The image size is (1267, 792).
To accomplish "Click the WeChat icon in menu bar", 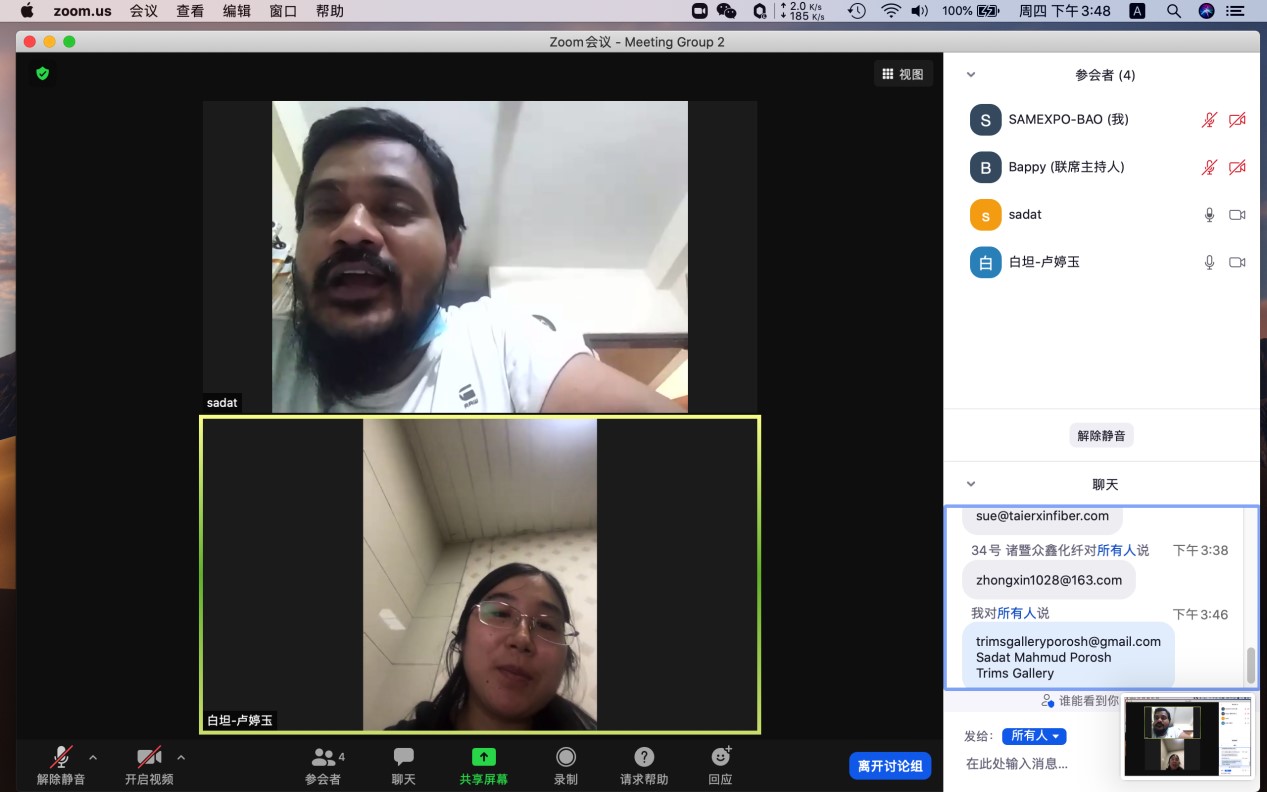I will click(x=727, y=11).
